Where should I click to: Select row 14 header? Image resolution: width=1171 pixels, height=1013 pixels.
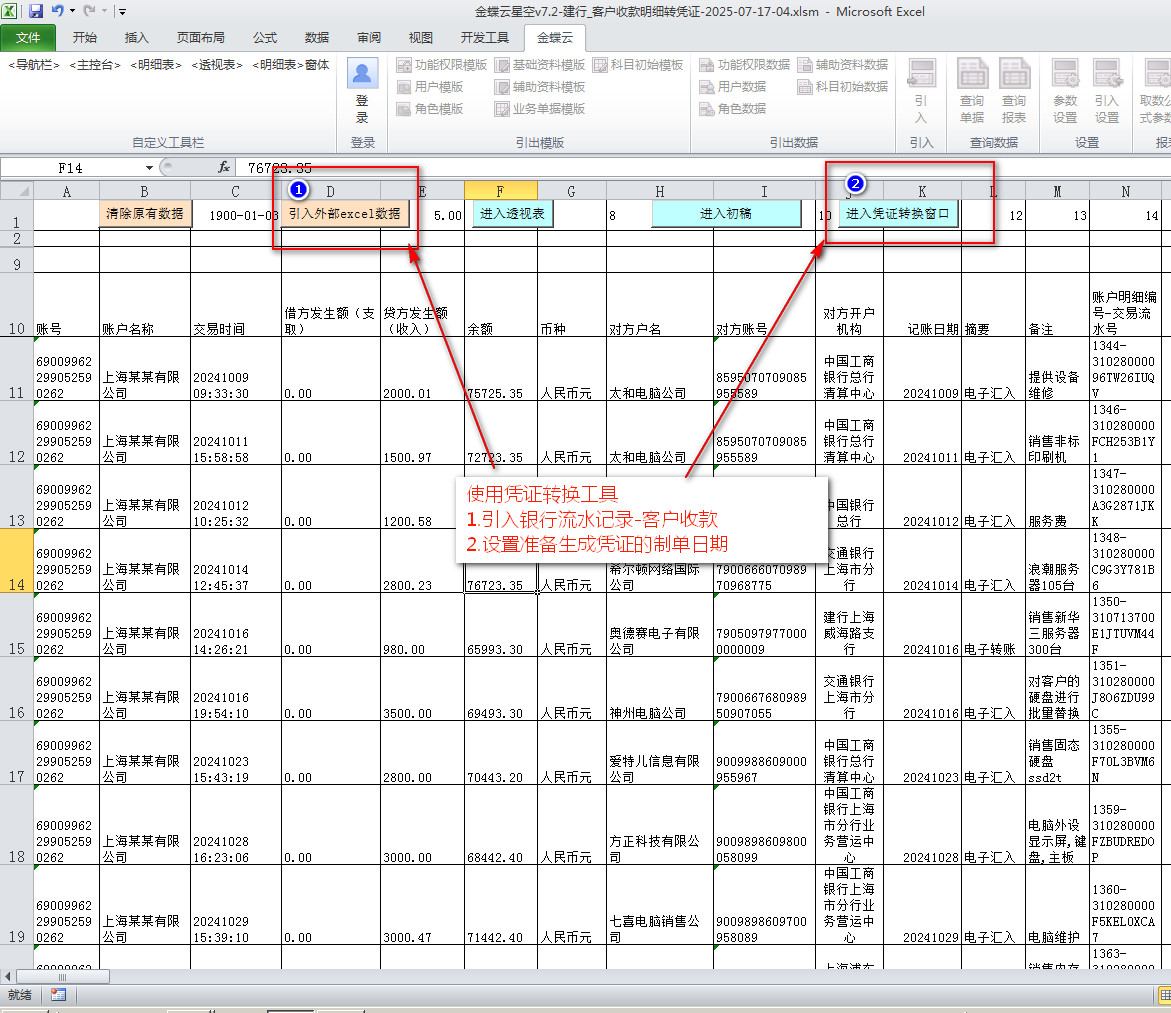click(x=16, y=561)
